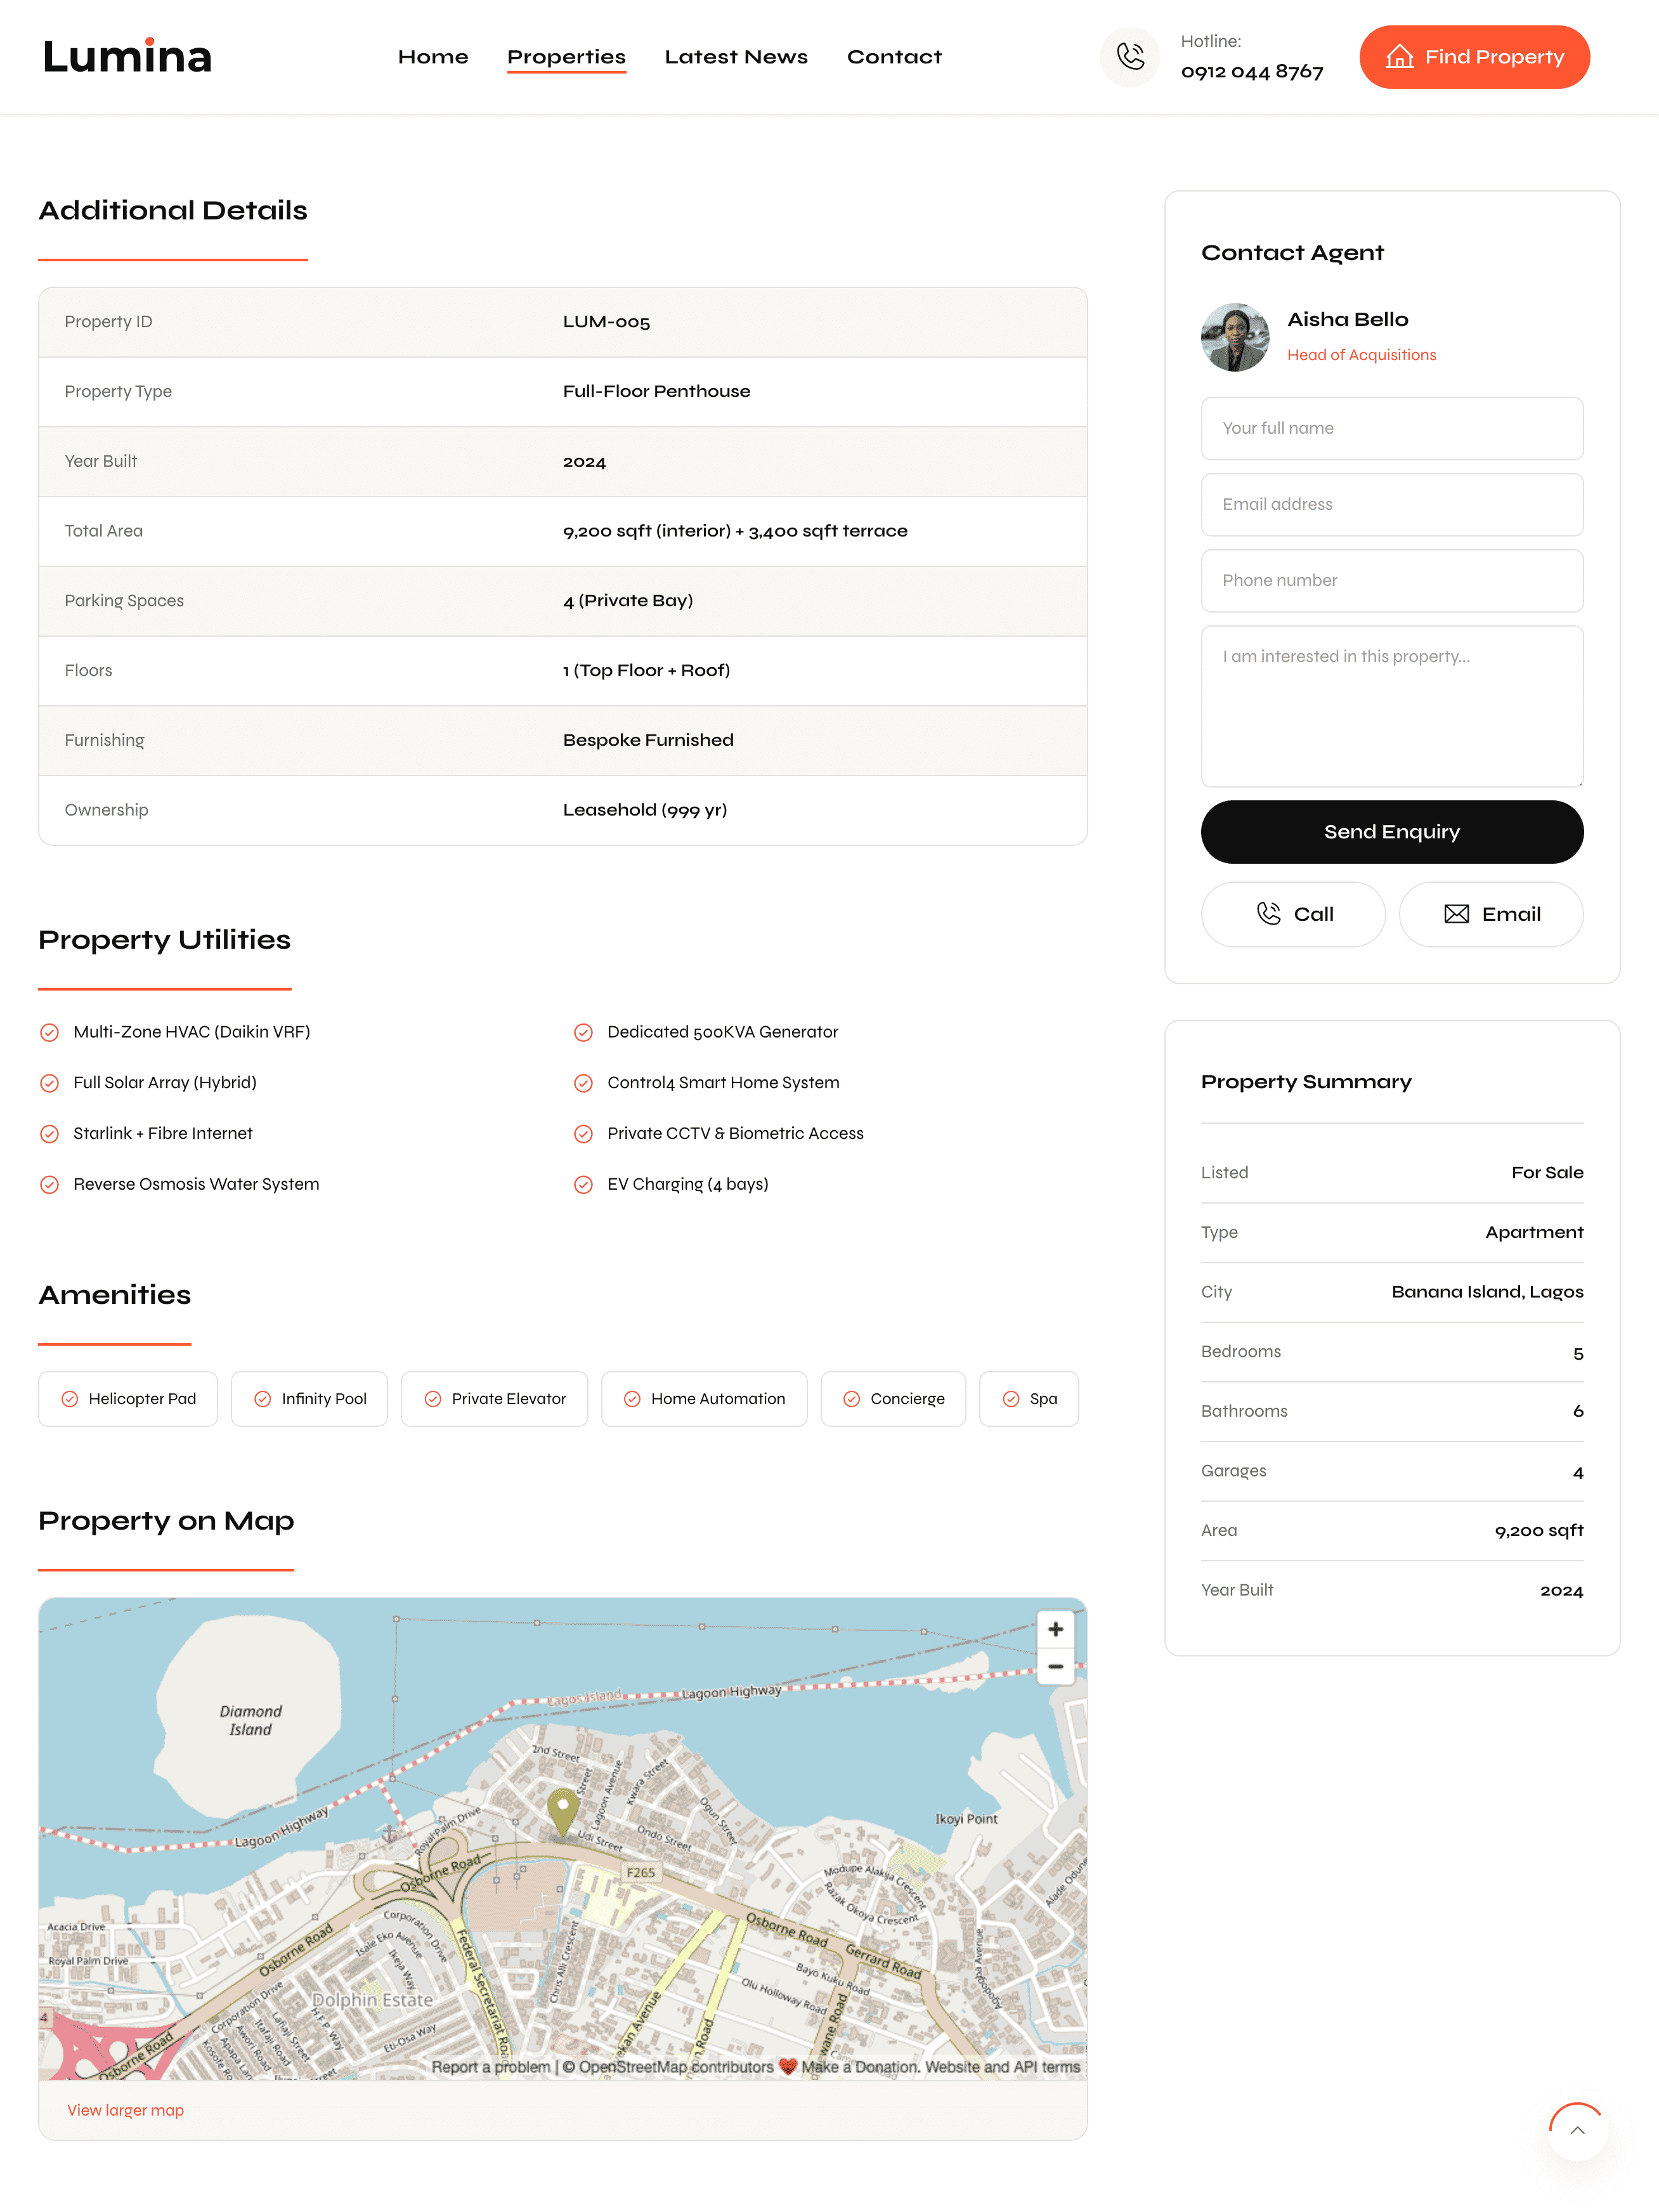Open Aisha Bello's agent photo

point(1235,337)
